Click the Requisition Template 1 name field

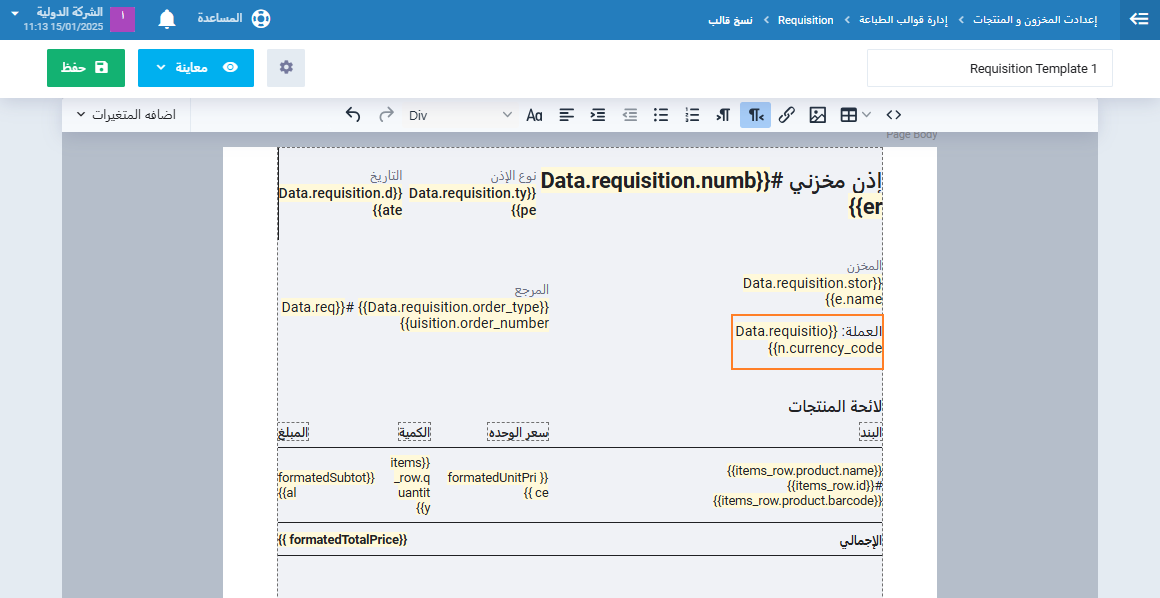pyautogui.click(x=989, y=68)
